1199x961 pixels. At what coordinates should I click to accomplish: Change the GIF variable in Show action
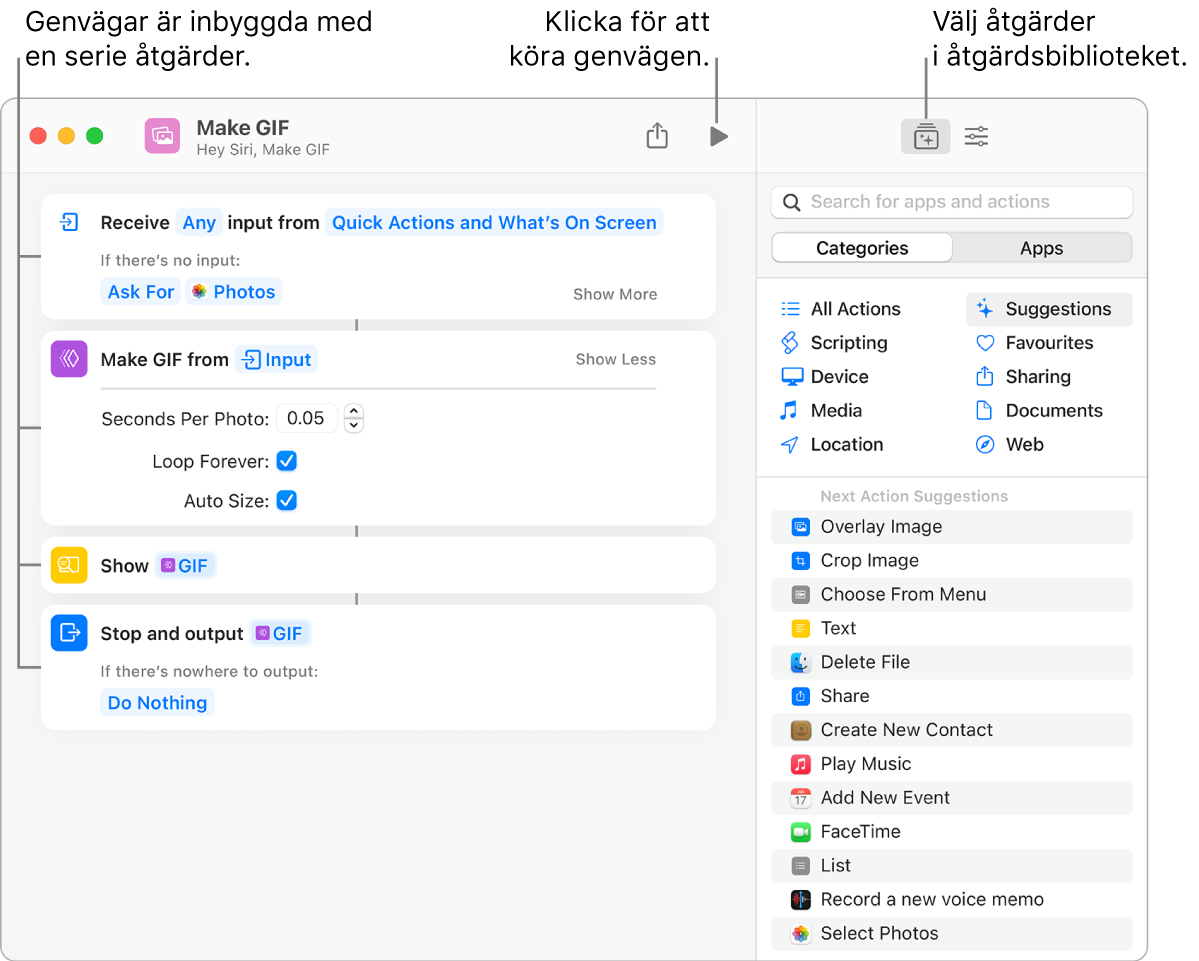click(186, 566)
